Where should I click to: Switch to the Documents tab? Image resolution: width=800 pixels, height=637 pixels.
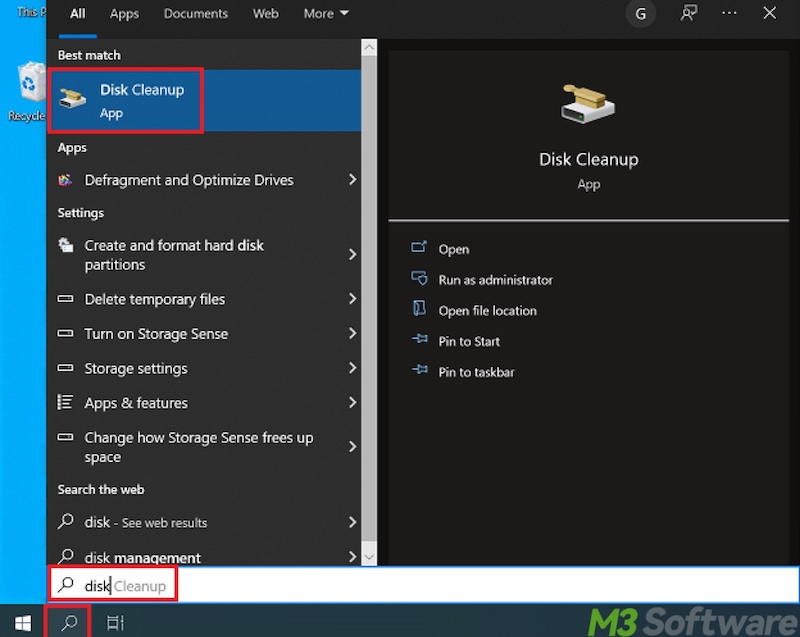coord(196,14)
